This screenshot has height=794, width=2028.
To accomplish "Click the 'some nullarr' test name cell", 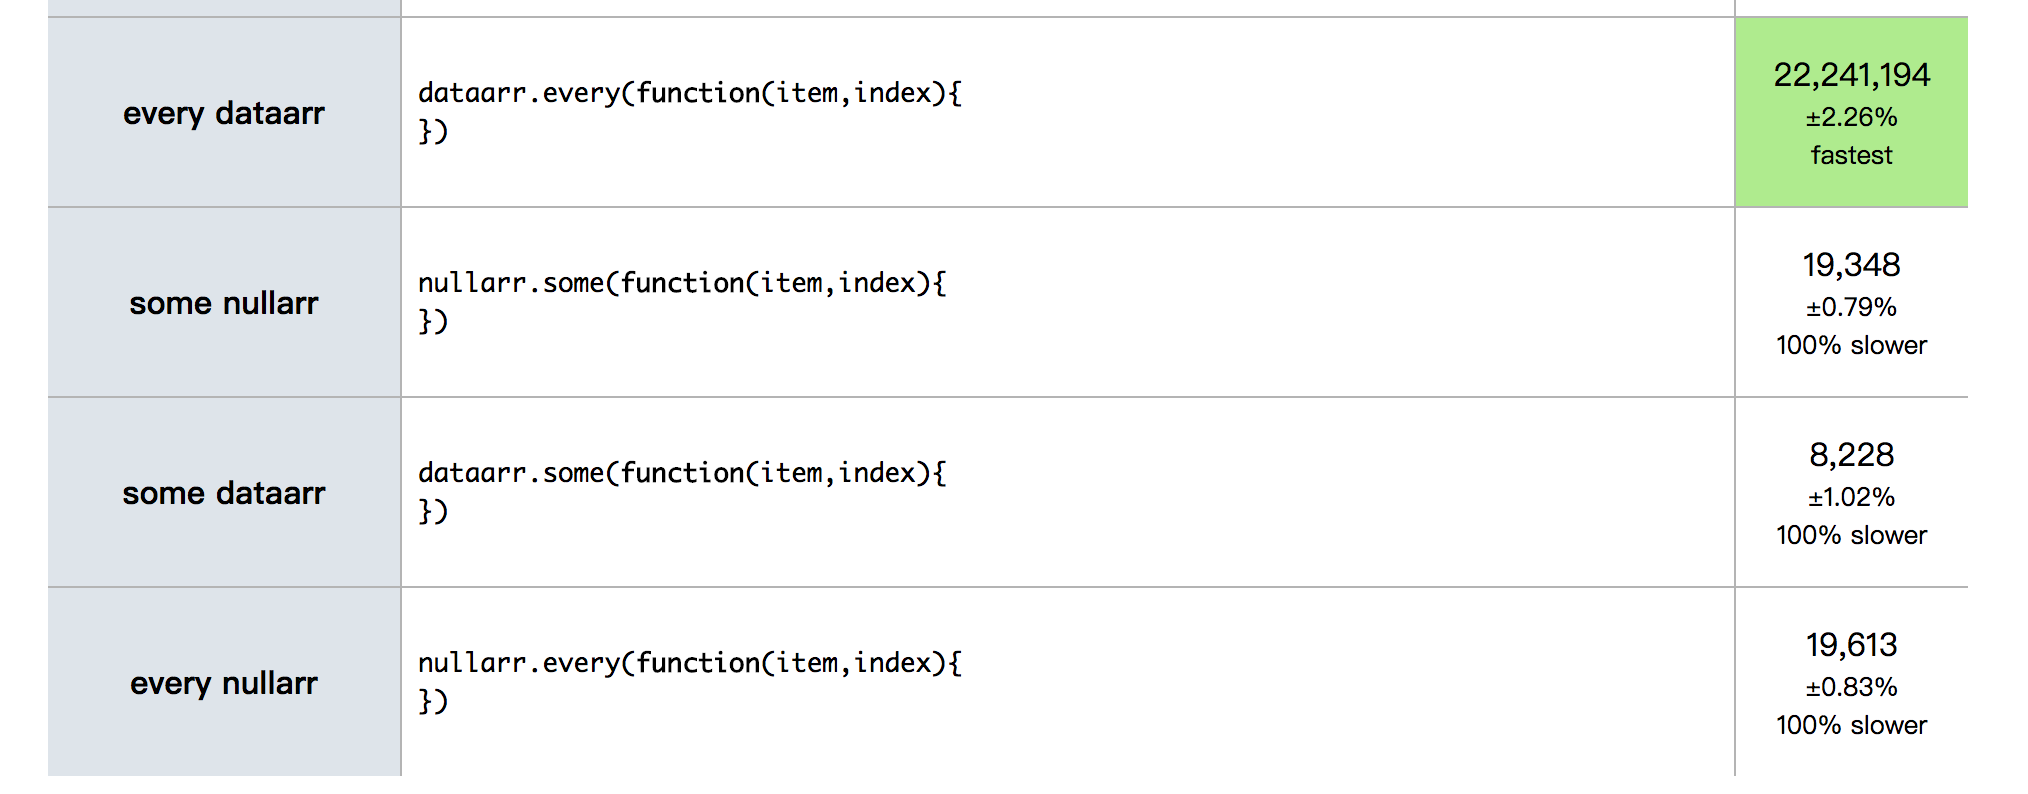I will (x=224, y=302).
